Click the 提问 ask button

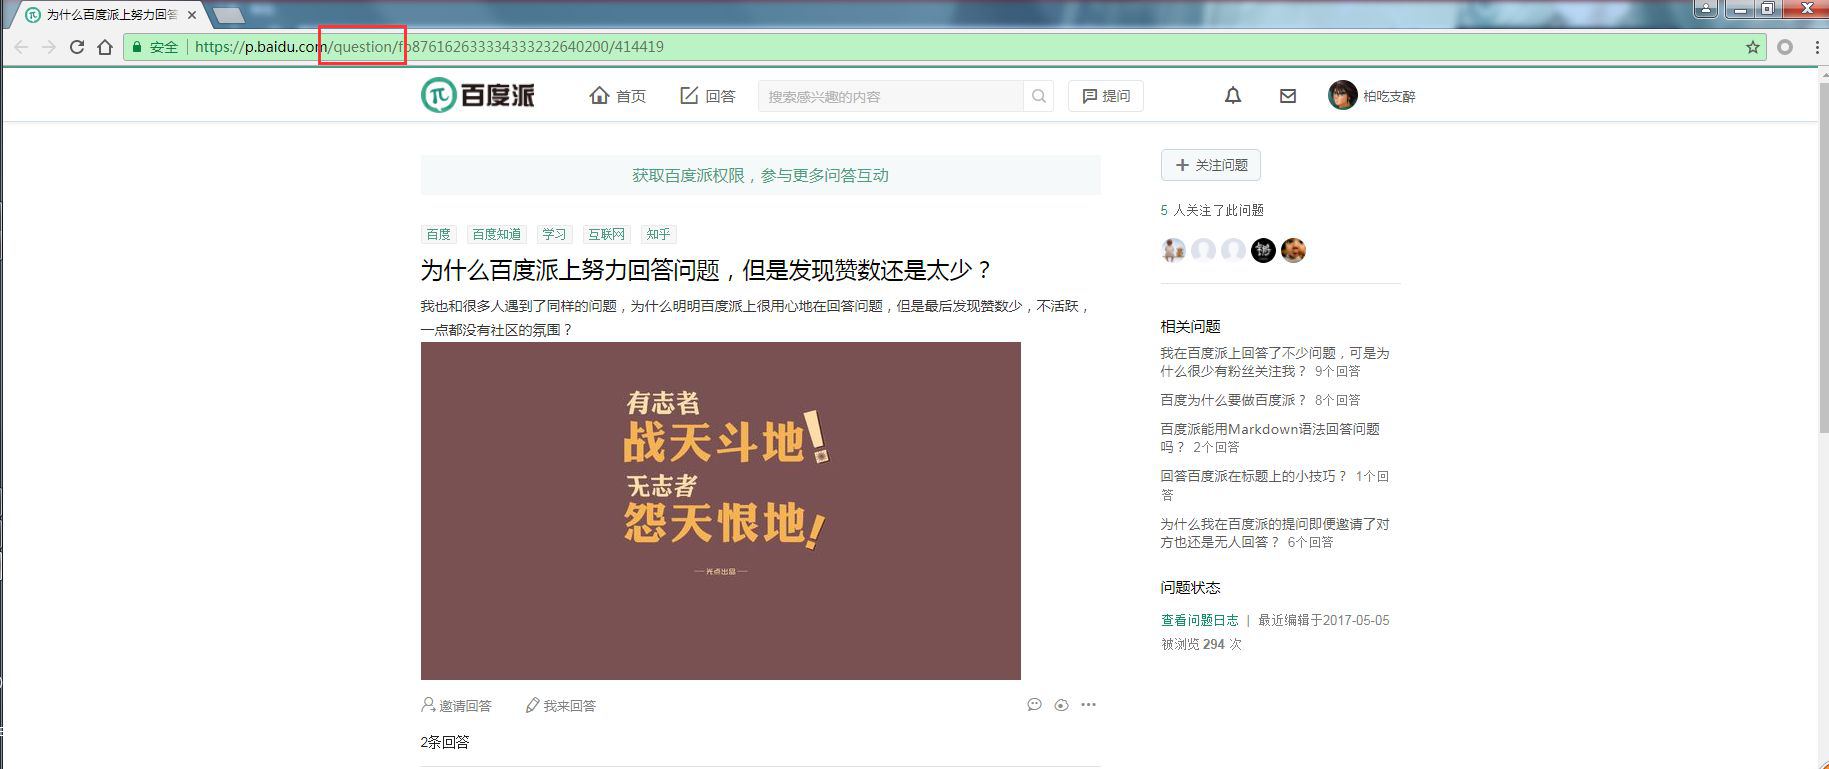pos(1106,96)
